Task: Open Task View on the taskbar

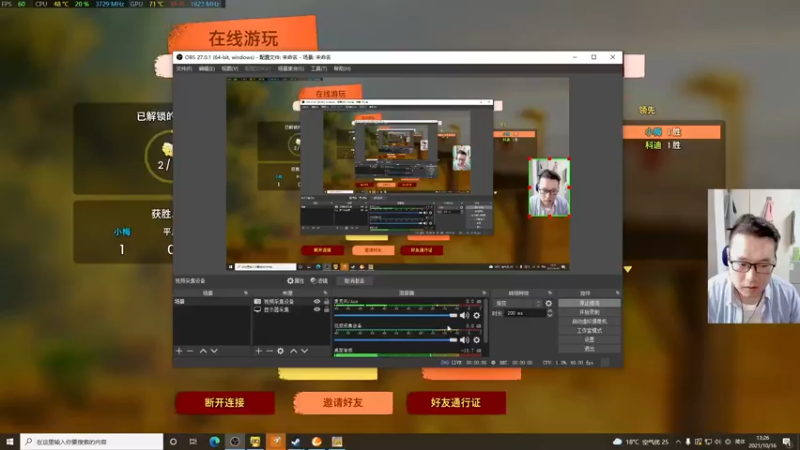Action: (193, 442)
